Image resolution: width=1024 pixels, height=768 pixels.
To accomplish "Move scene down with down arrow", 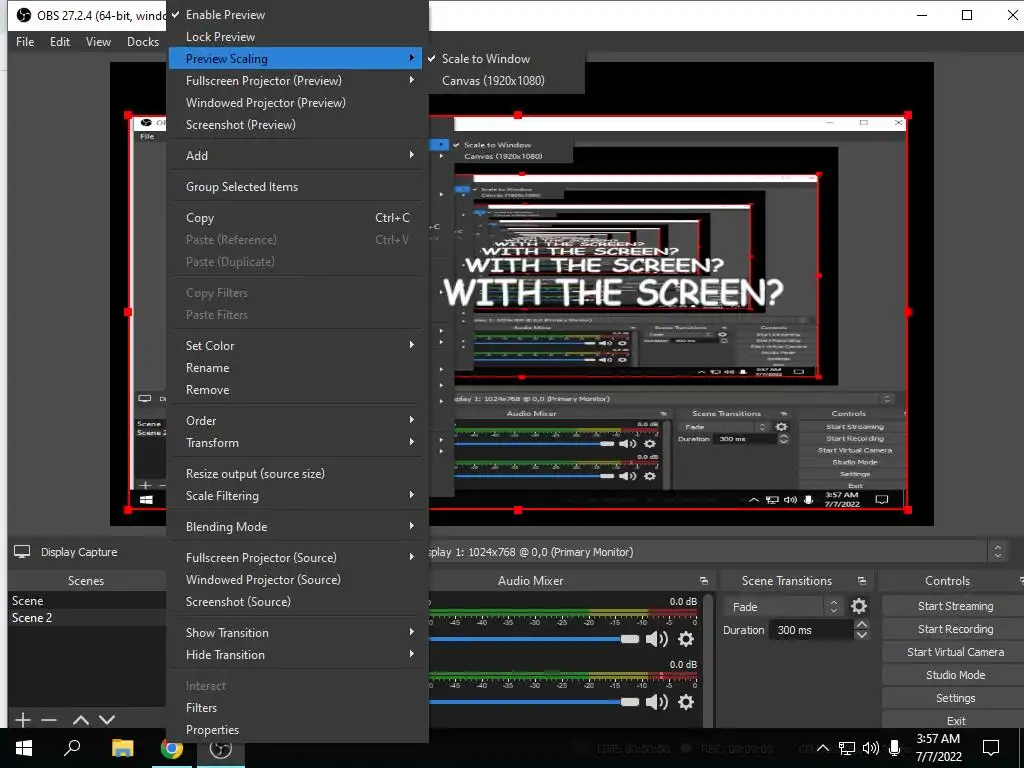I will click(107, 720).
